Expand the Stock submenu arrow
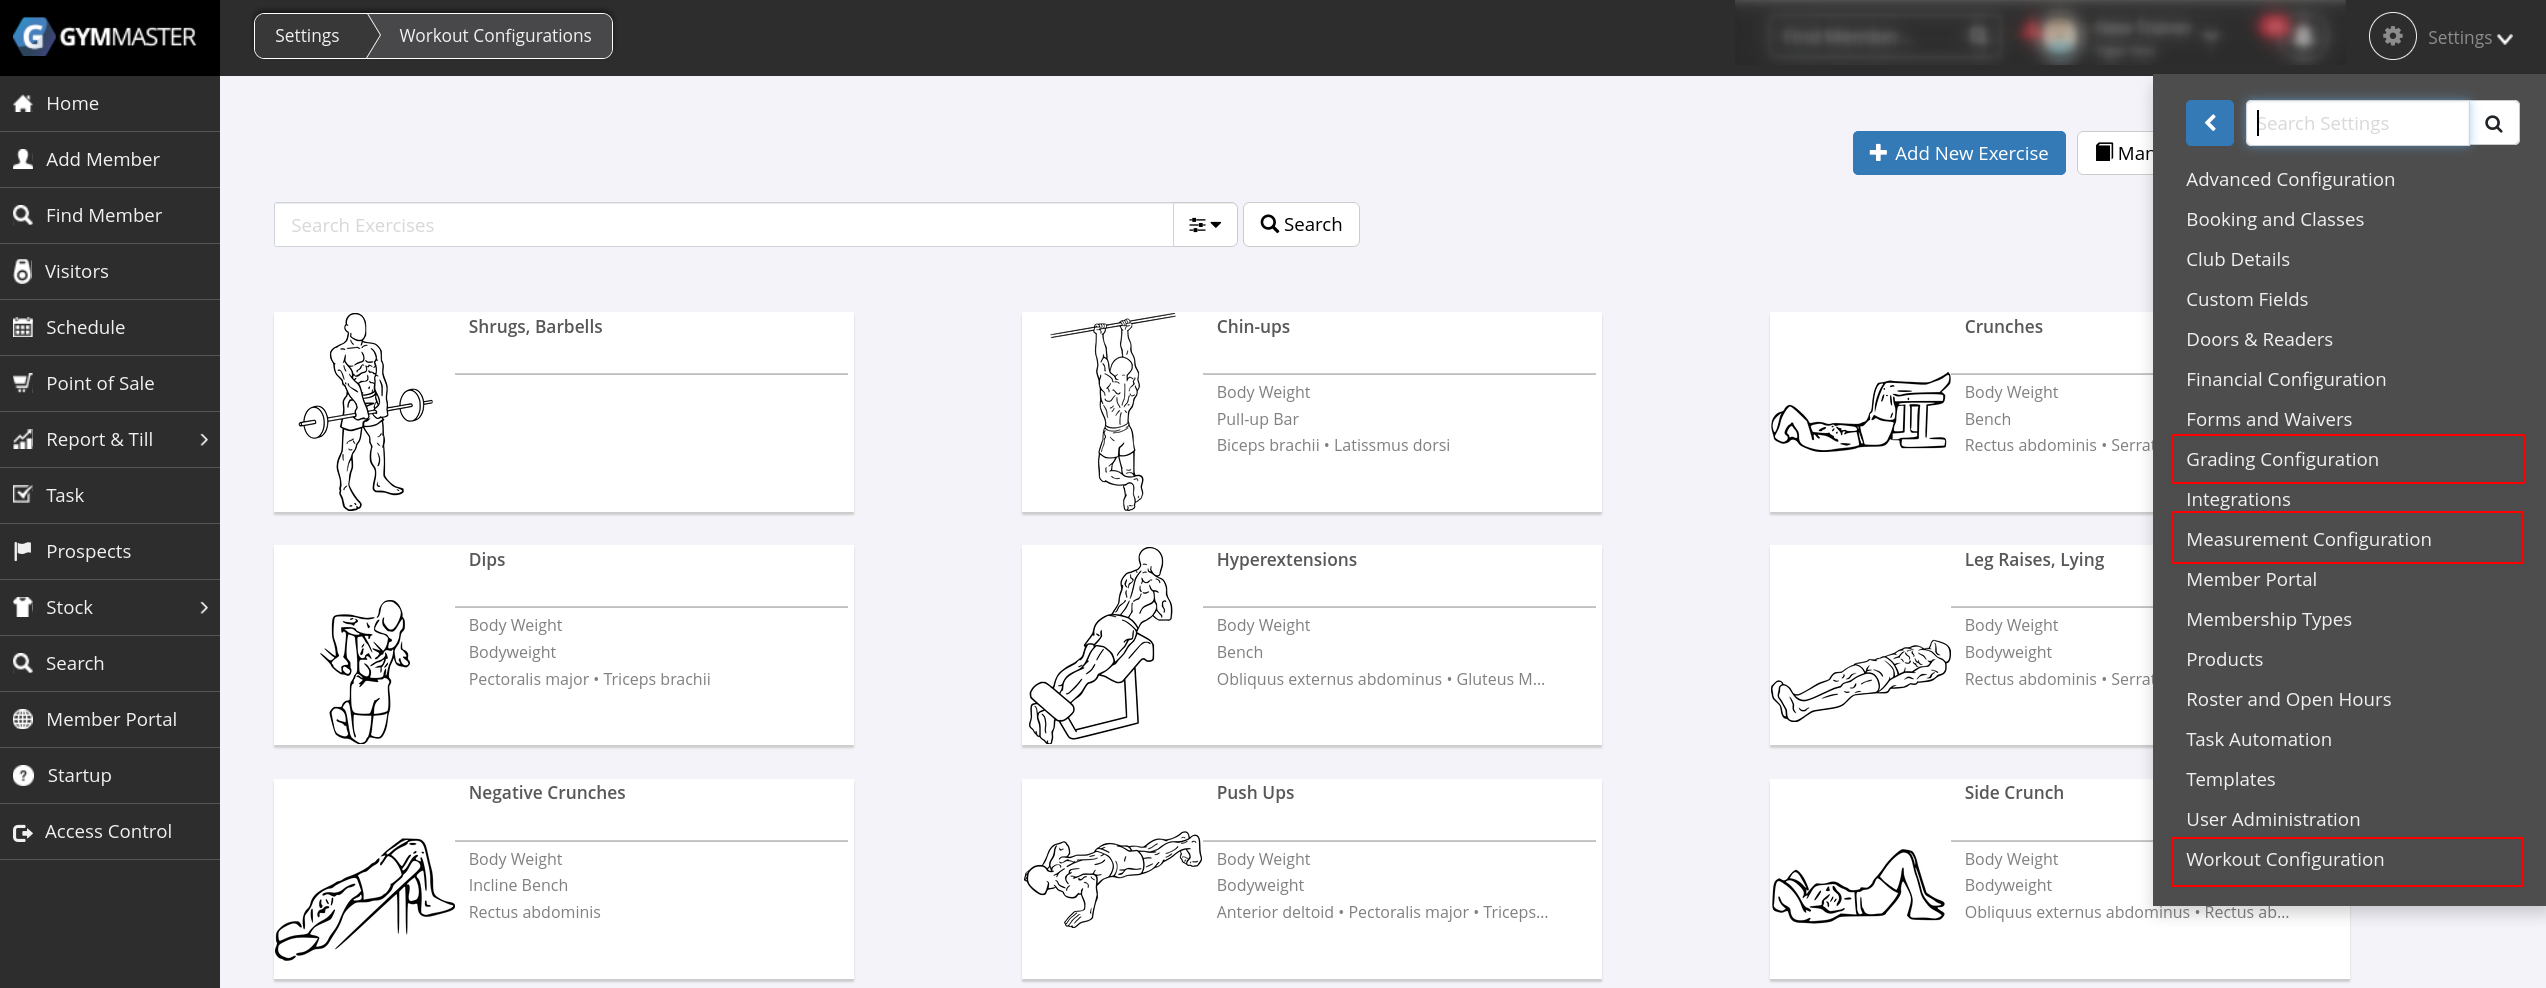Screen dimensions: 2546x988 coord(204,608)
